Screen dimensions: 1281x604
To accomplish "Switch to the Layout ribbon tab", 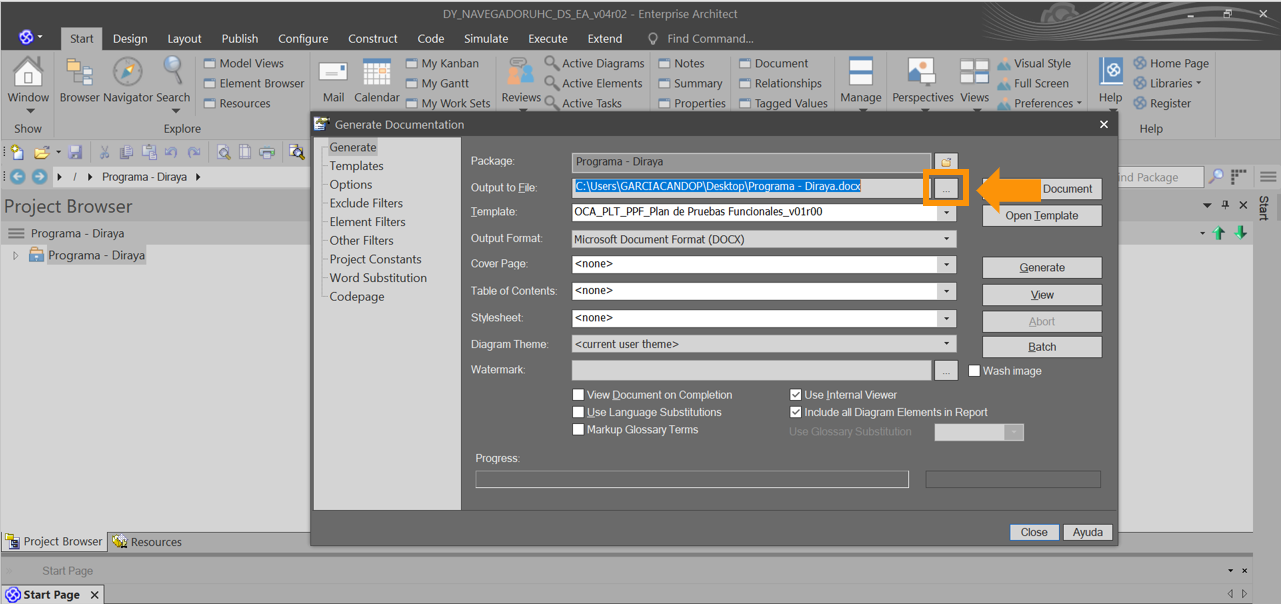I will point(184,39).
